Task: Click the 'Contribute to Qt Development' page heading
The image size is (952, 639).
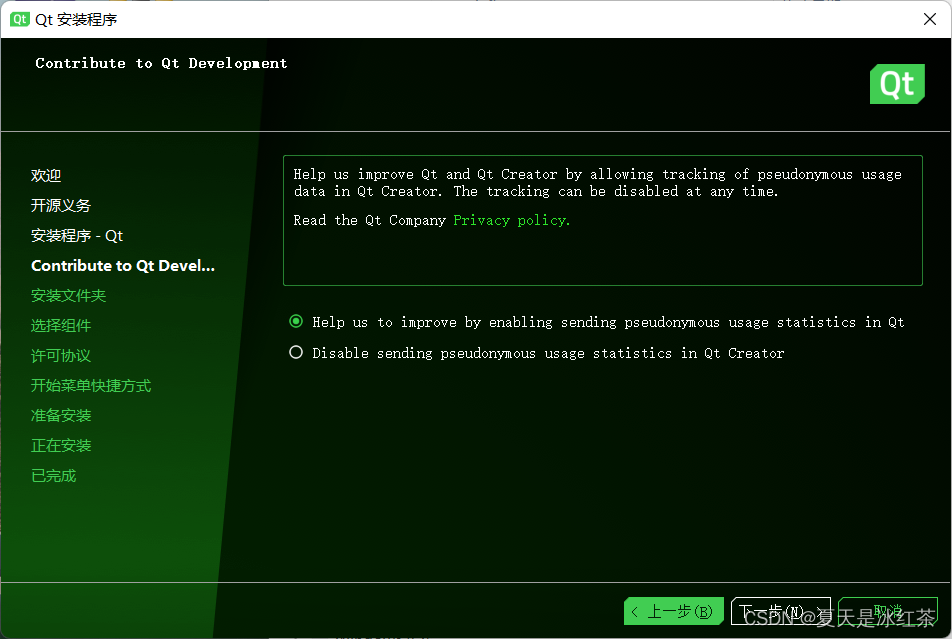Action: (x=161, y=63)
